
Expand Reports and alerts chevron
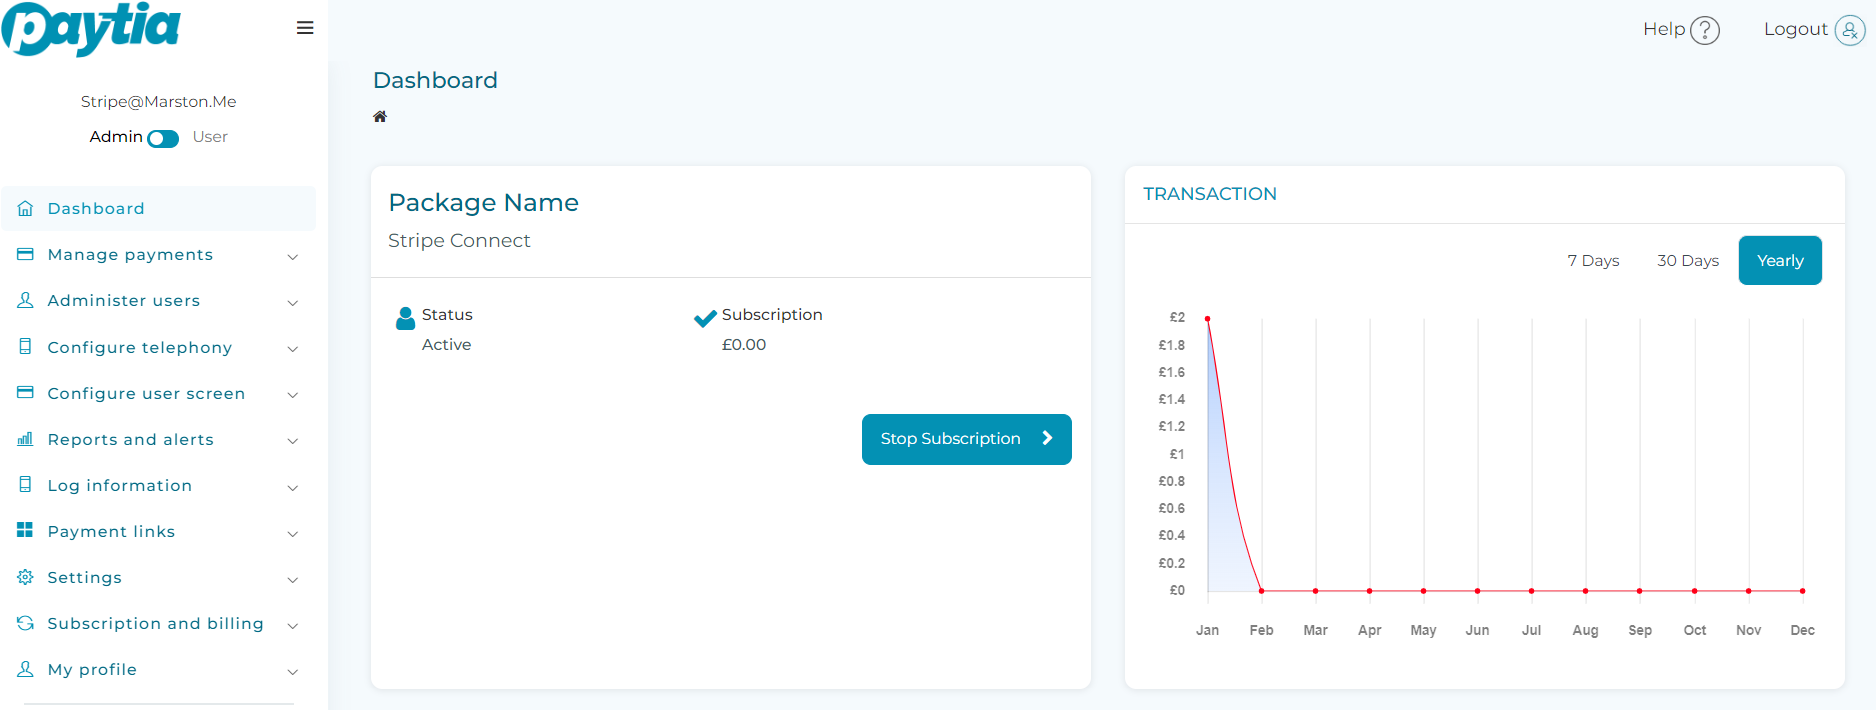click(x=293, y=441)
